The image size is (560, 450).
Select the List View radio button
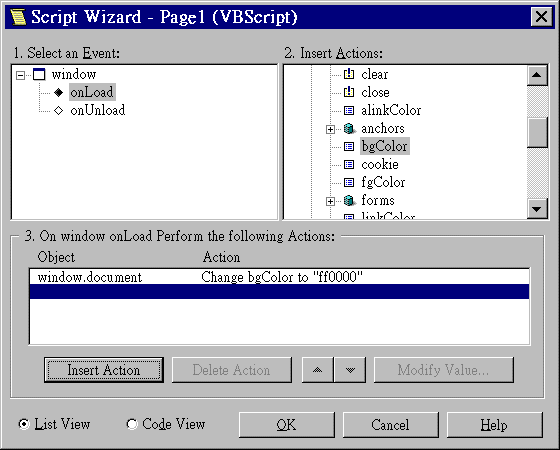tap(24, 424)
